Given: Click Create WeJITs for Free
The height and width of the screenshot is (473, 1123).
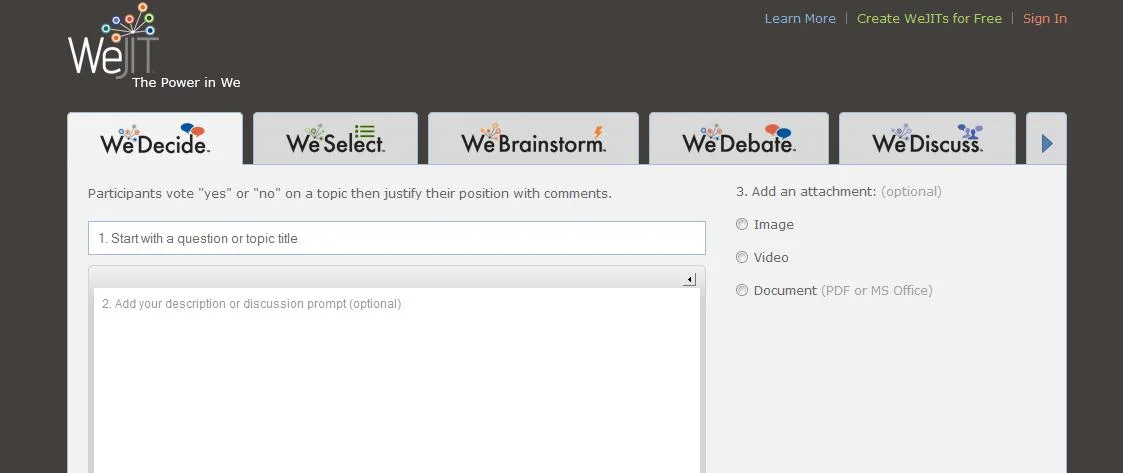Looking at the screenshot, I should coord(929,19).
